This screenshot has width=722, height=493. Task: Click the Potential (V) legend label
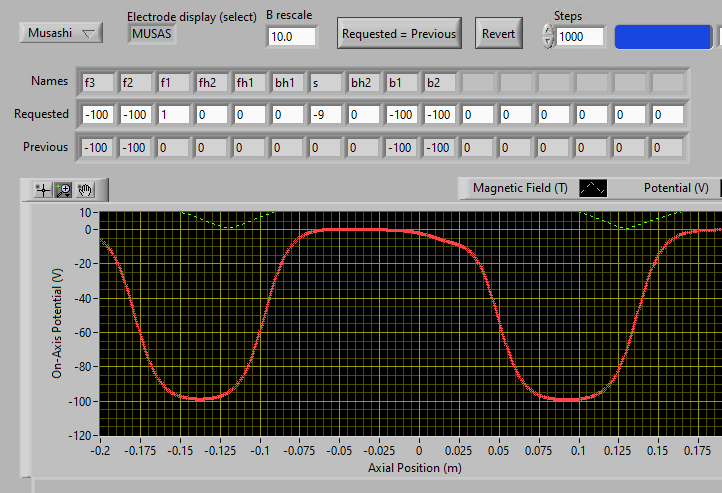[673, 188]
